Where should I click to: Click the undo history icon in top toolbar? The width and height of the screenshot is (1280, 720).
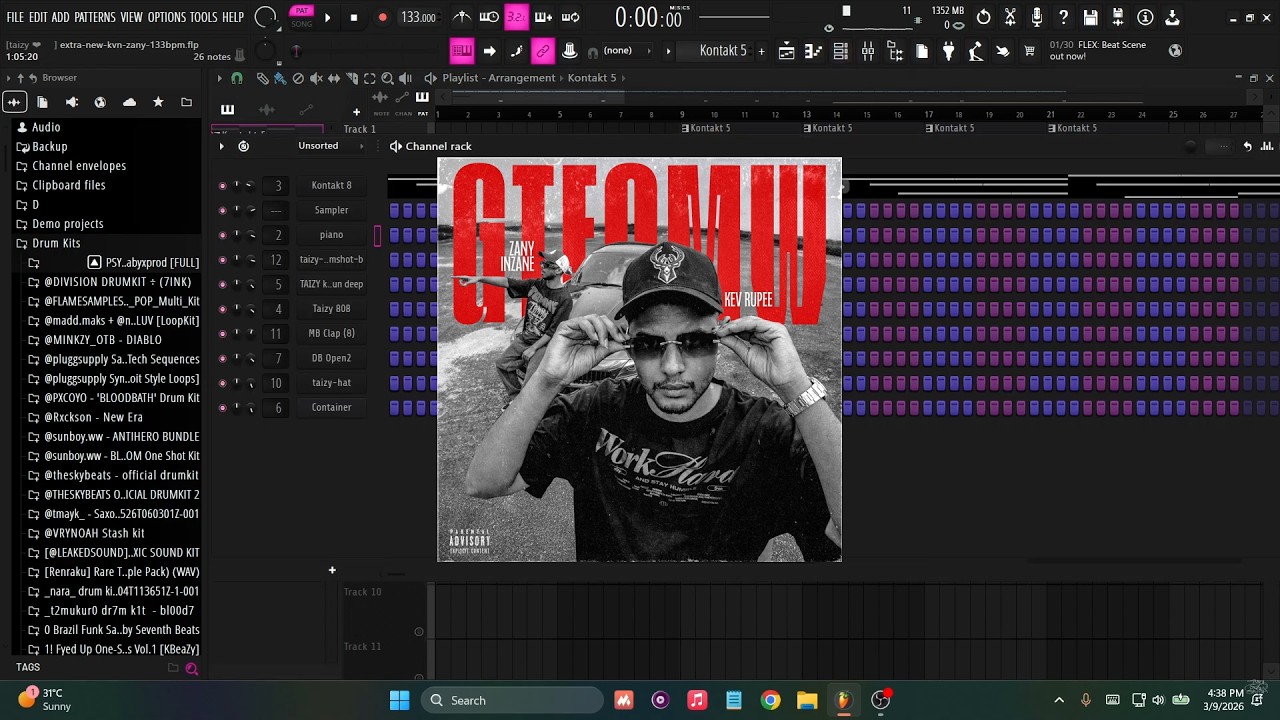point(984,17)
